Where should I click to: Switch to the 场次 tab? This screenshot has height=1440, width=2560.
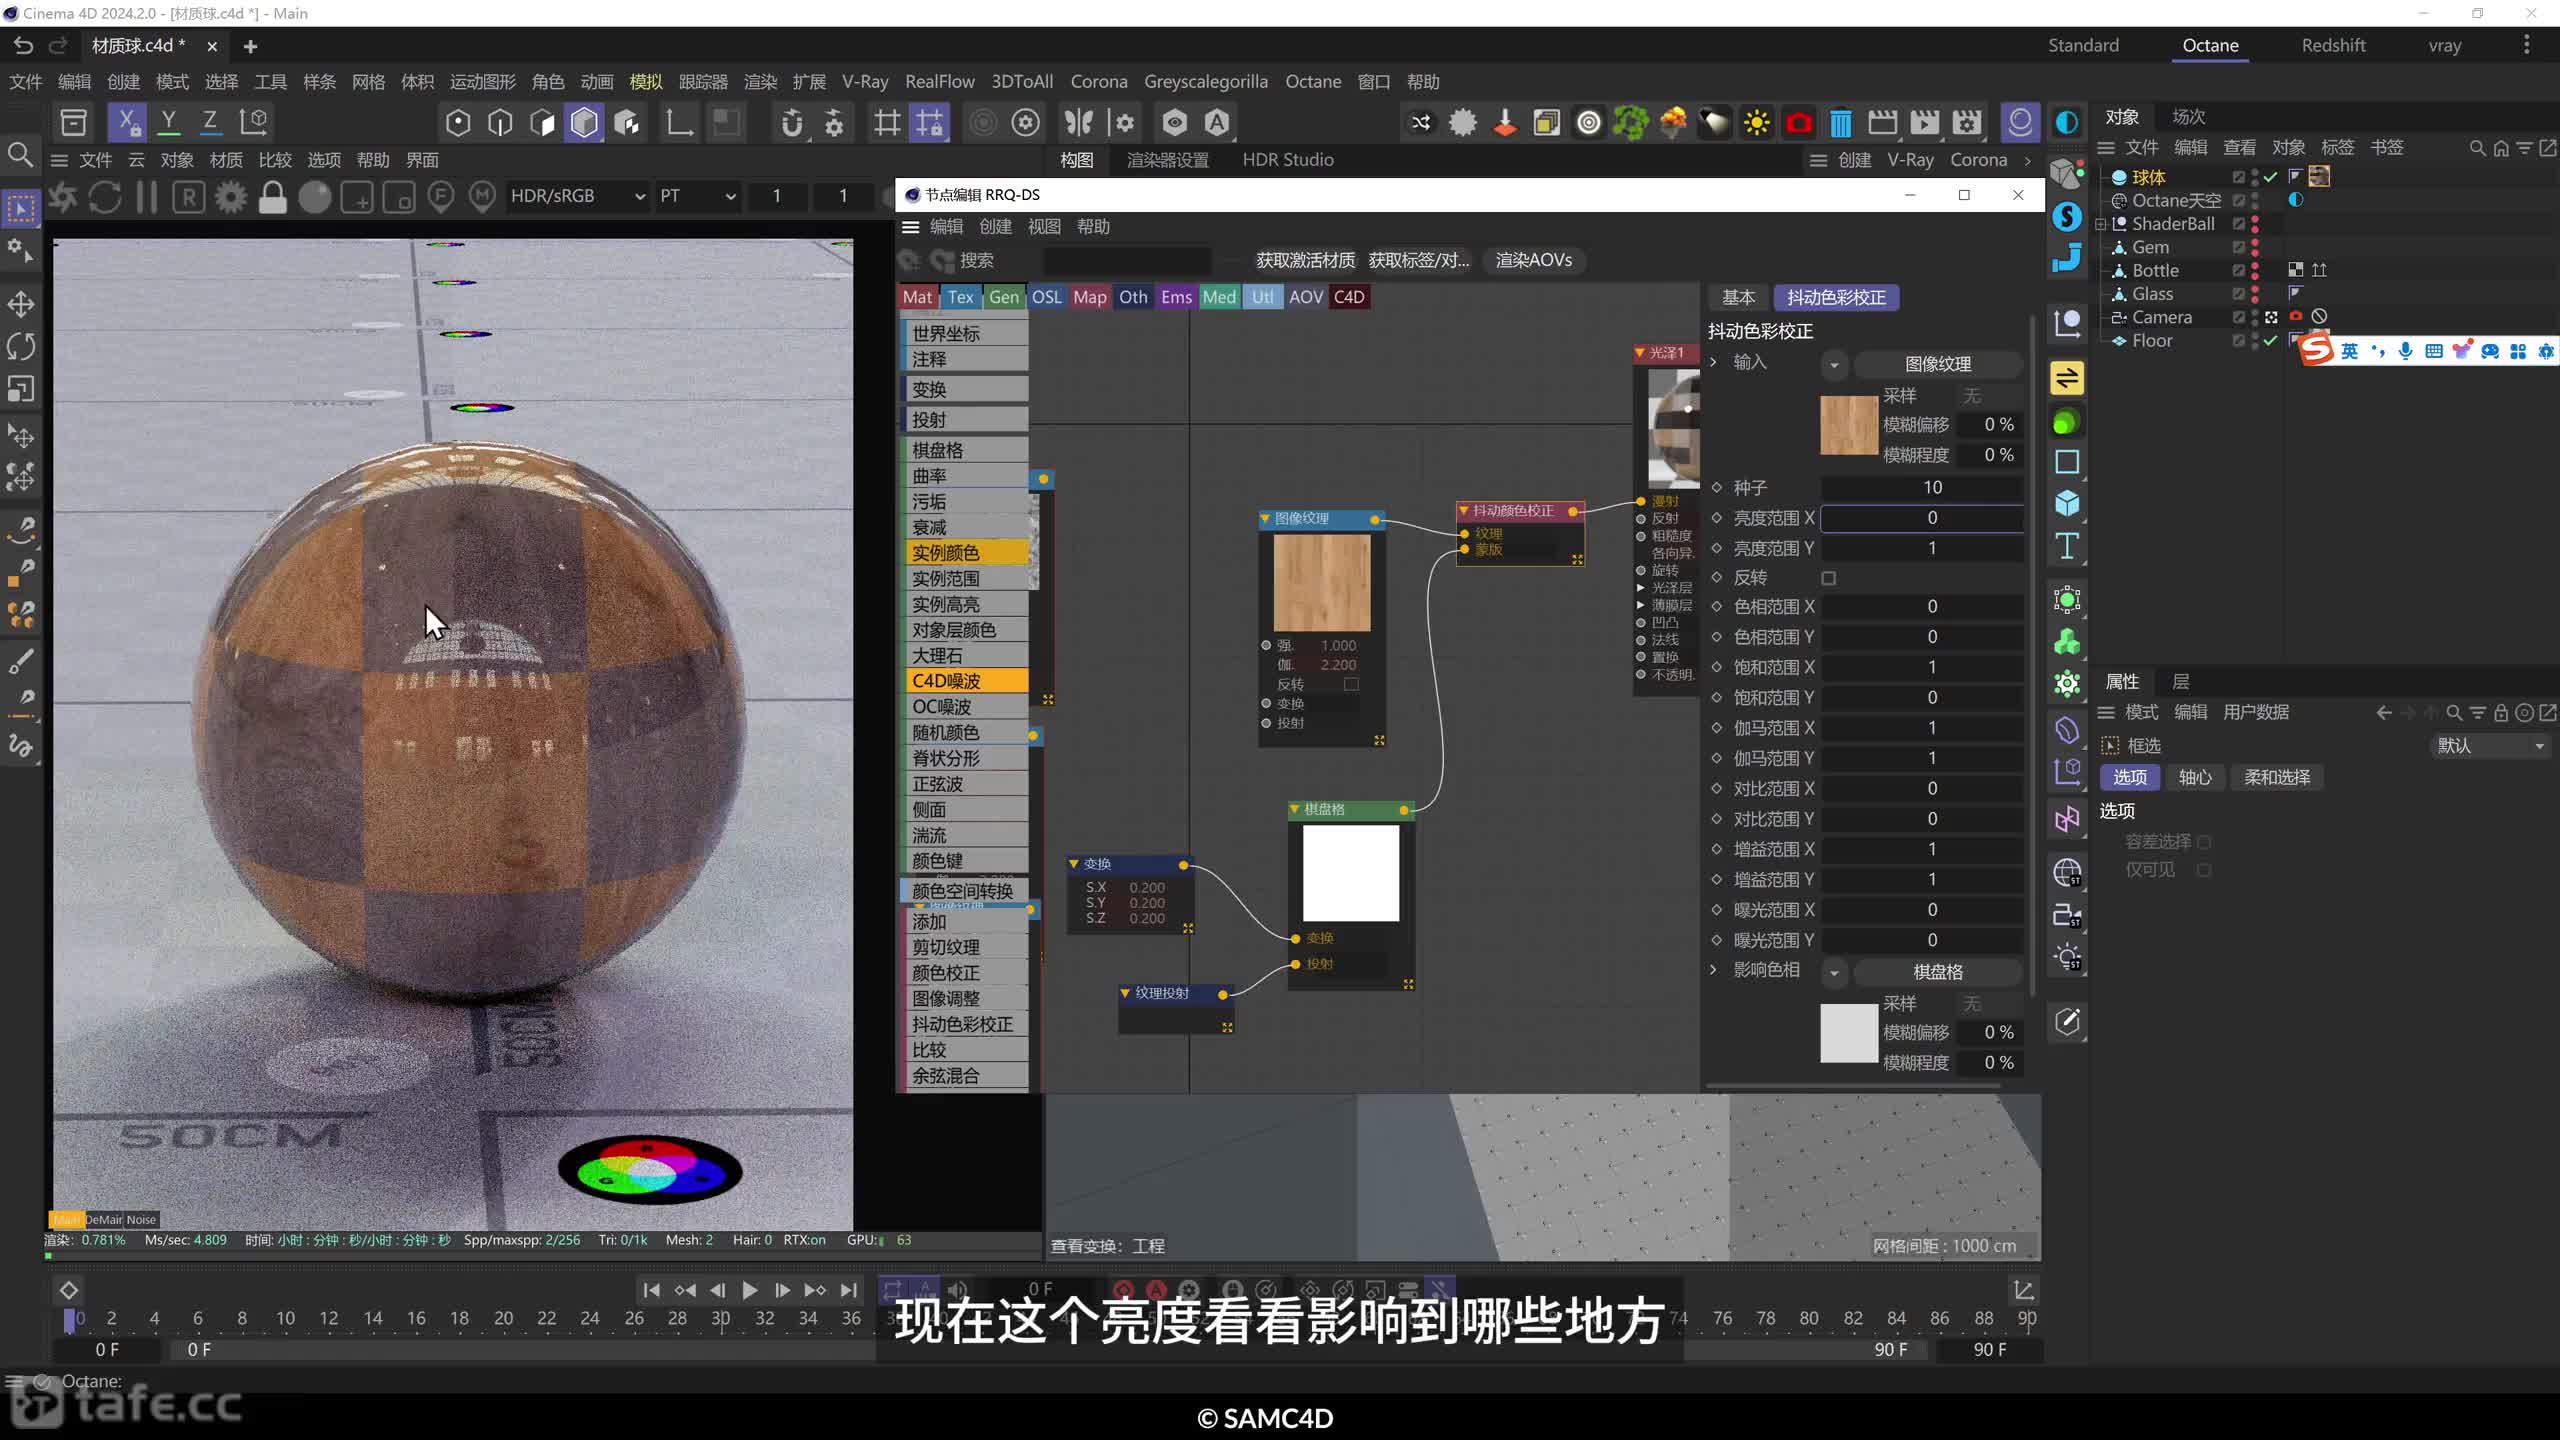click(2189, 117)
